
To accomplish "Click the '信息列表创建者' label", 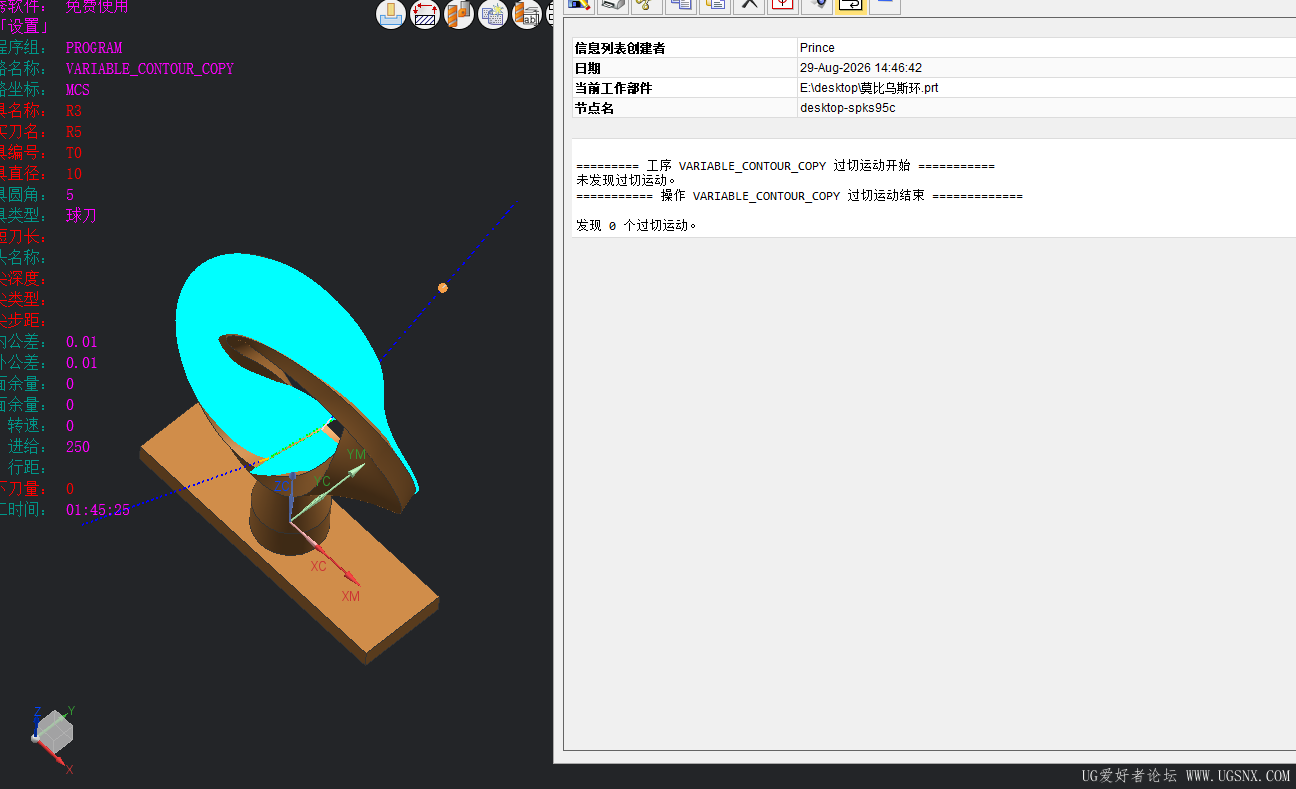I will [620, 48].
